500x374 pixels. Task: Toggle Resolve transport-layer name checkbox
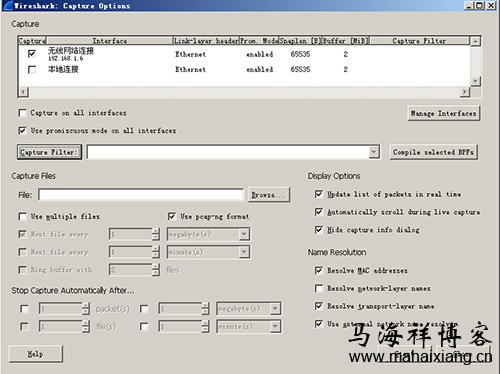tap(319, 306)
